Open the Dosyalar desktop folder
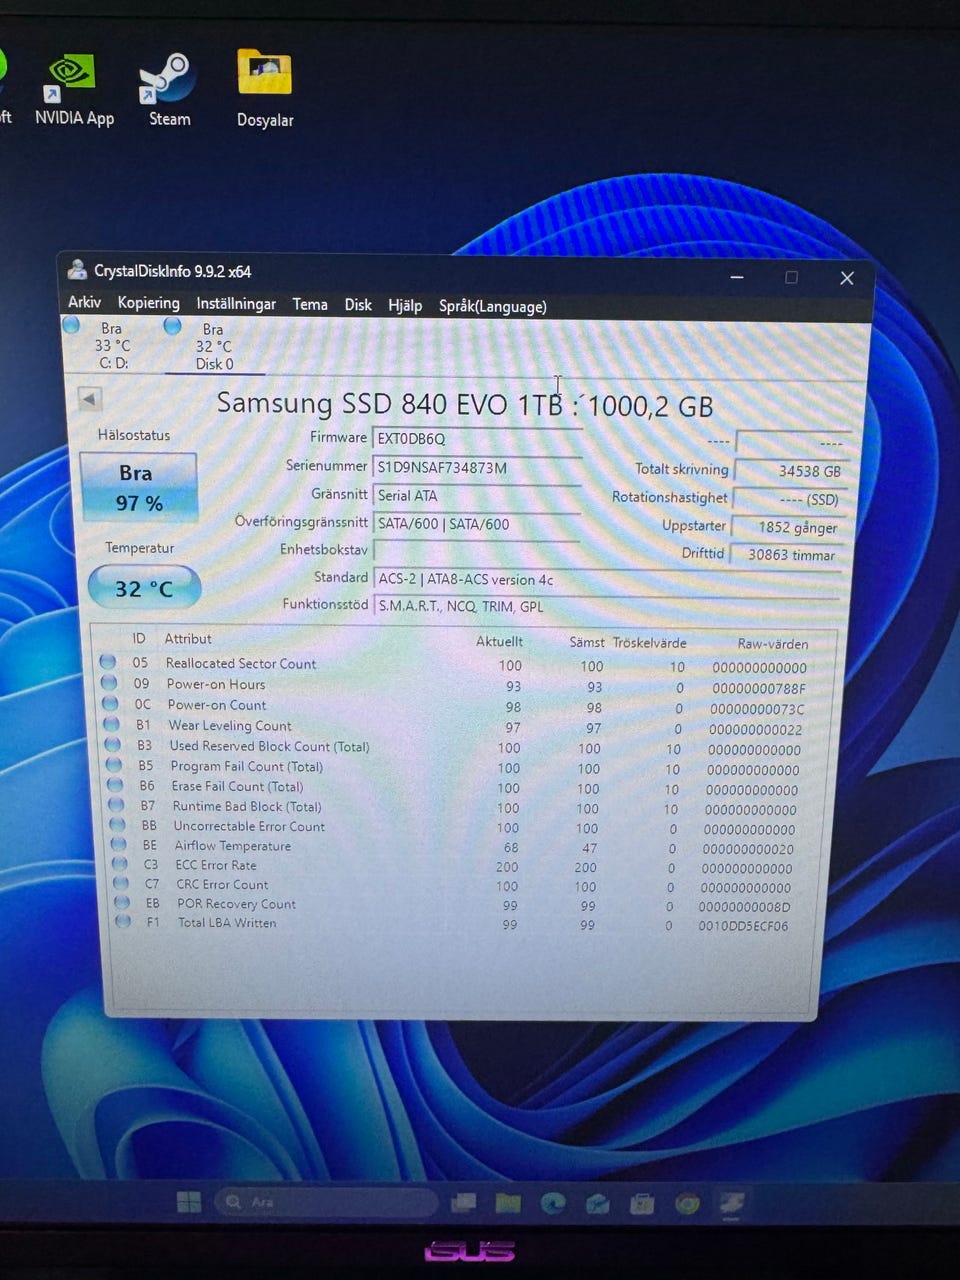Screen dimensions: 960x1280 [x=265, y=90]
